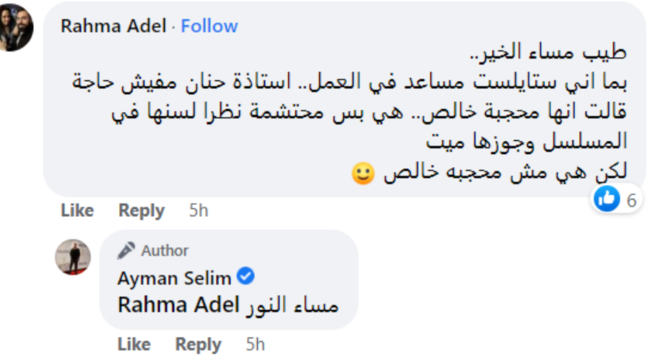Open Rahma Adel's profile picture

[16, 27]
